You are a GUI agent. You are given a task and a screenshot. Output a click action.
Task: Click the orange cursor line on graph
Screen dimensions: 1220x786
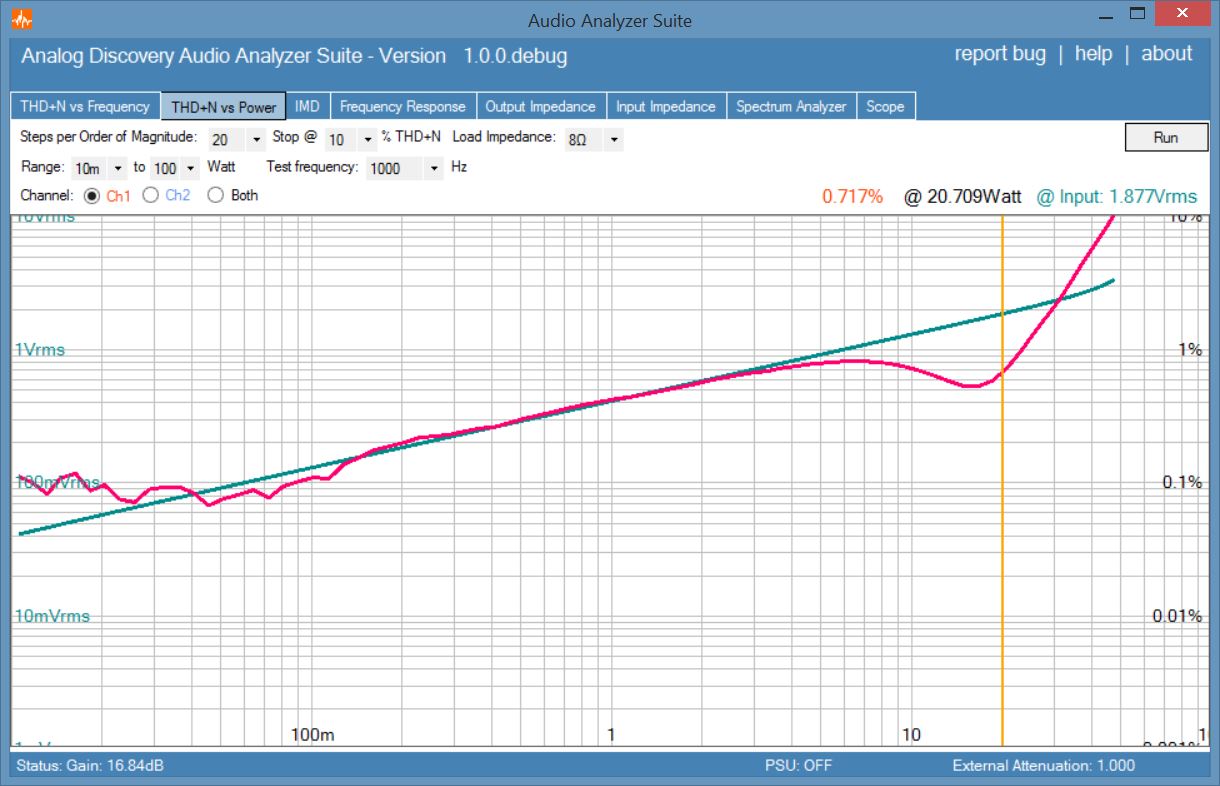1002,480
